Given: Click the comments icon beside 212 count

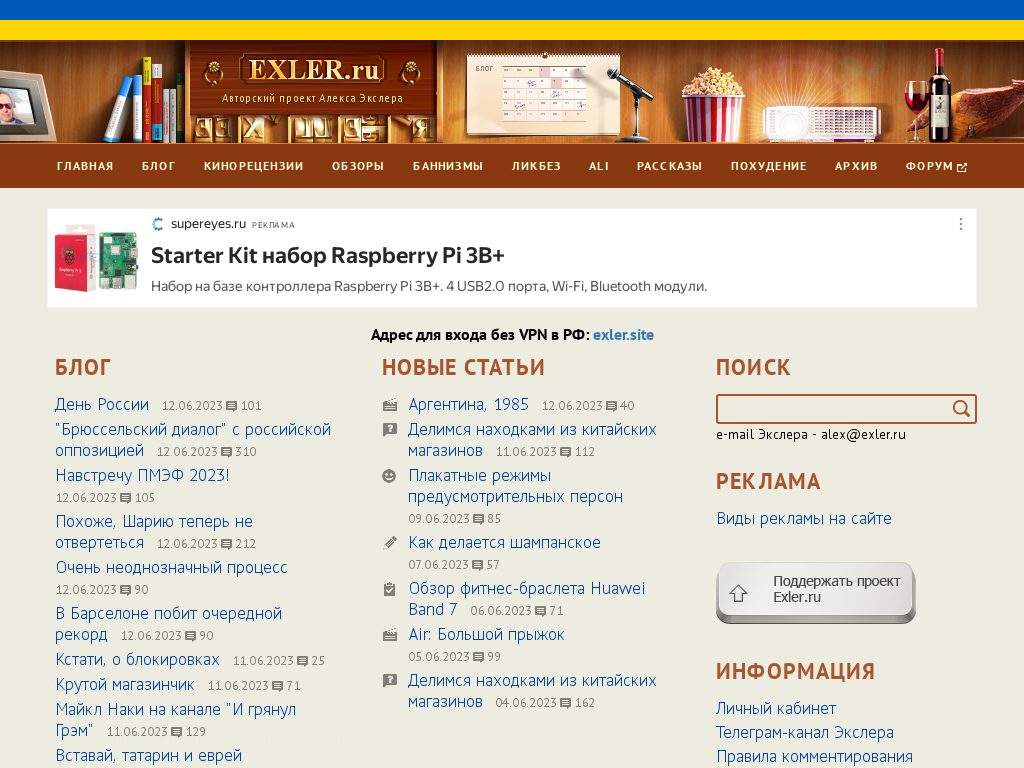Looking at the screenshot, I should pyautogui.click(x=226, y=544).
